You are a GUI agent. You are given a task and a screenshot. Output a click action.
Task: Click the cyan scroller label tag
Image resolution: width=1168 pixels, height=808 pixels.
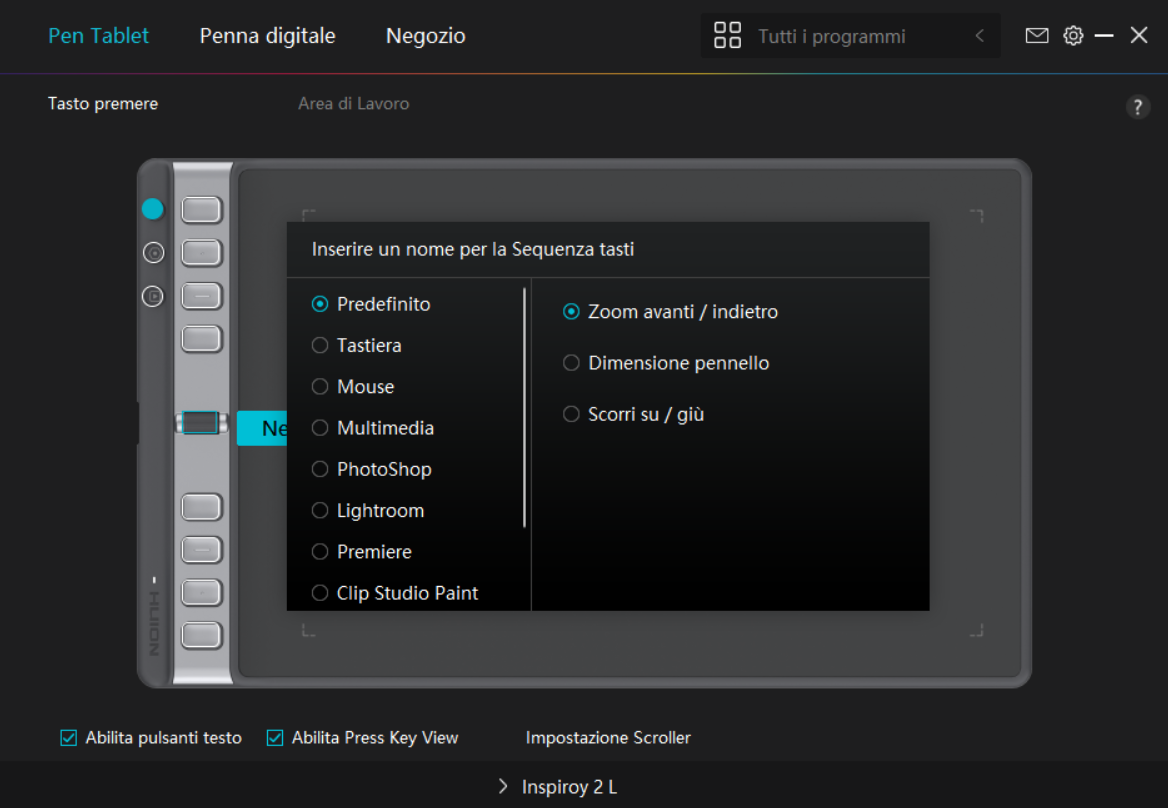tap(262, 428)
